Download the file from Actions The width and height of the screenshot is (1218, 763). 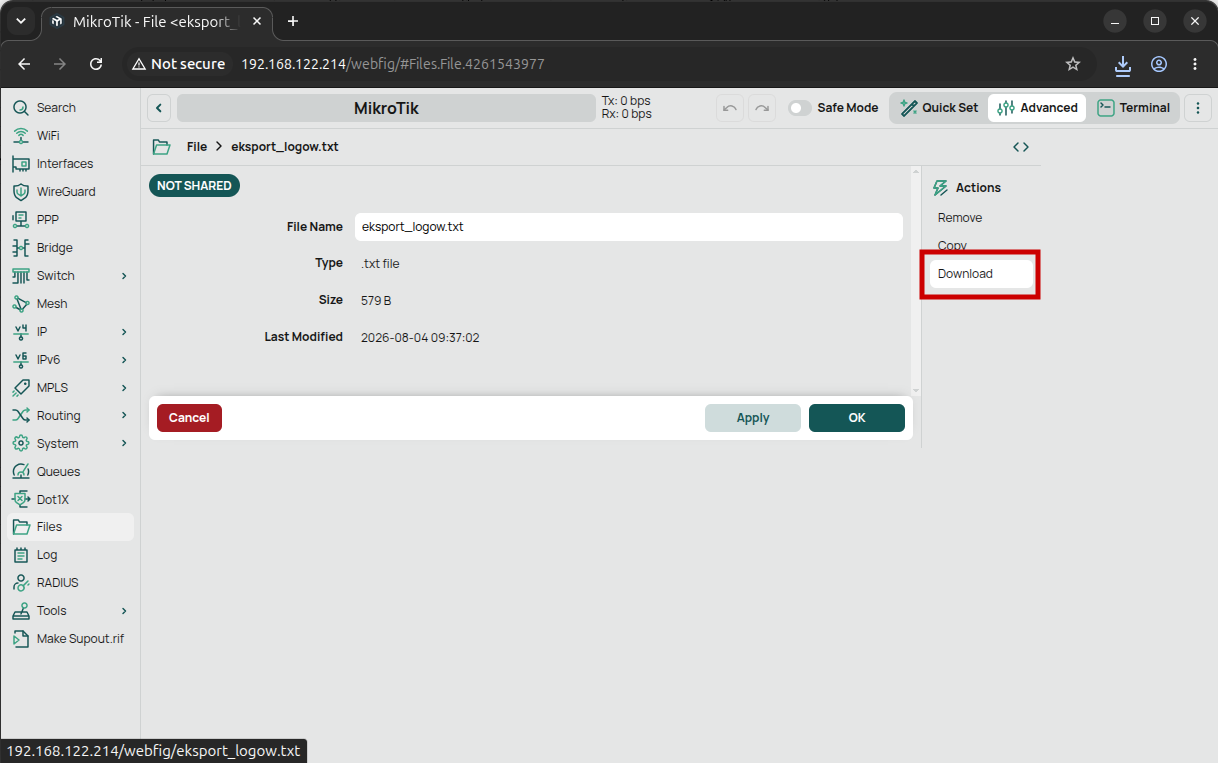pos(981,274)
